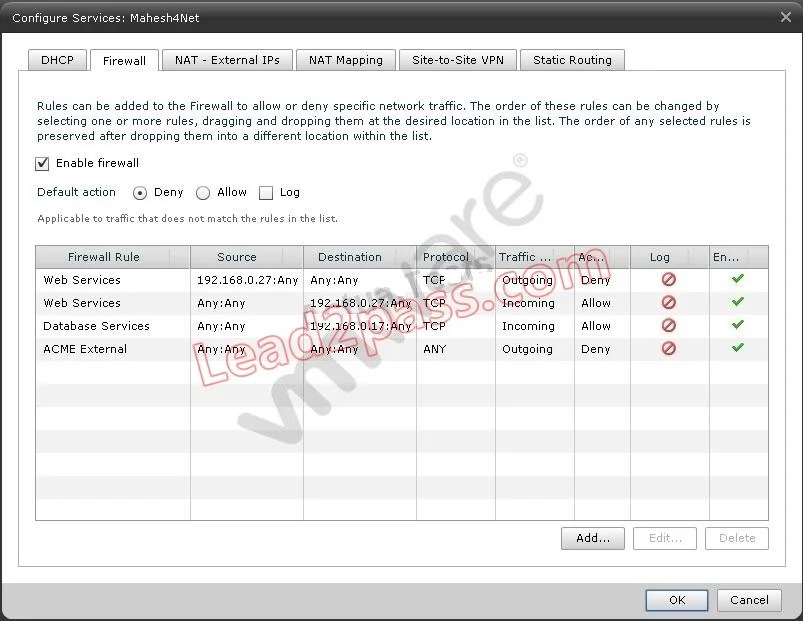The height and width of the screenshot is (621, 803).
Task: Close the Configure Services dialog with X
Action: tap(786, 17)
